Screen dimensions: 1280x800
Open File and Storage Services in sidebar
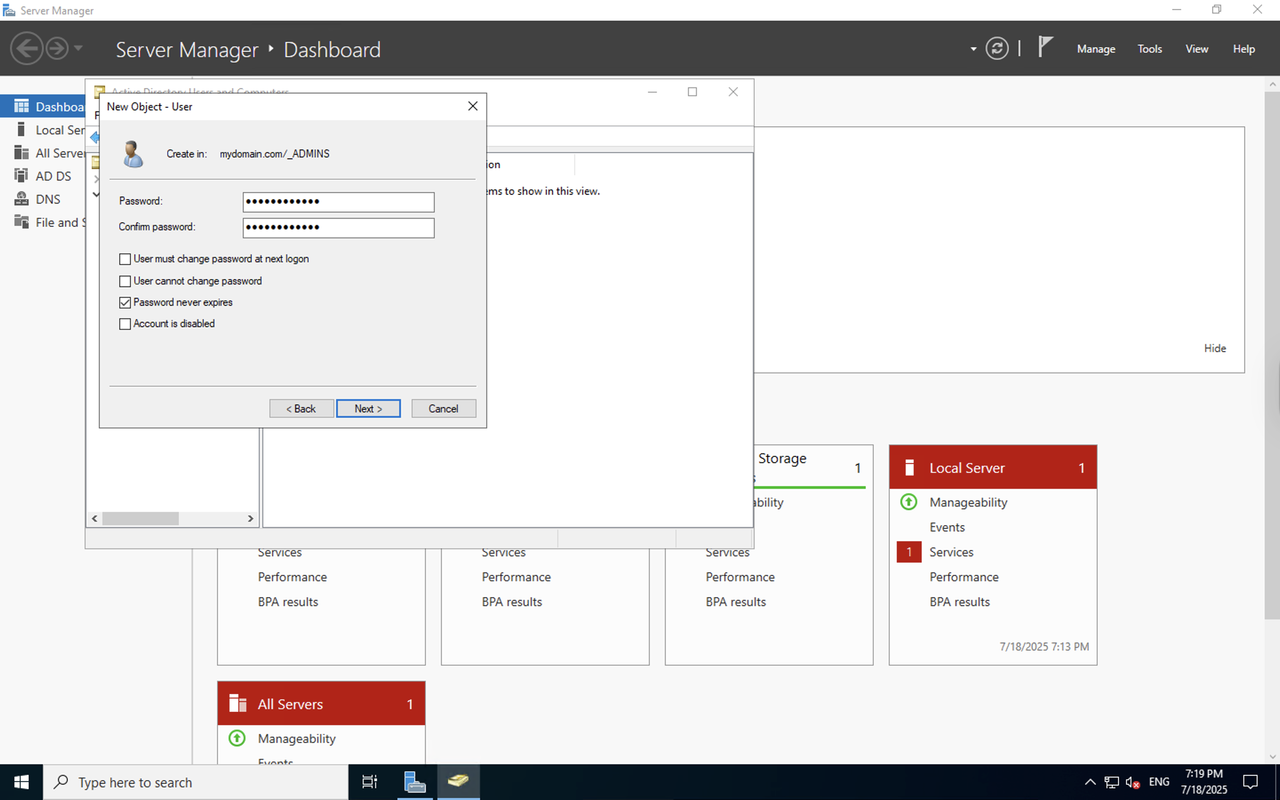pos(42,222)
